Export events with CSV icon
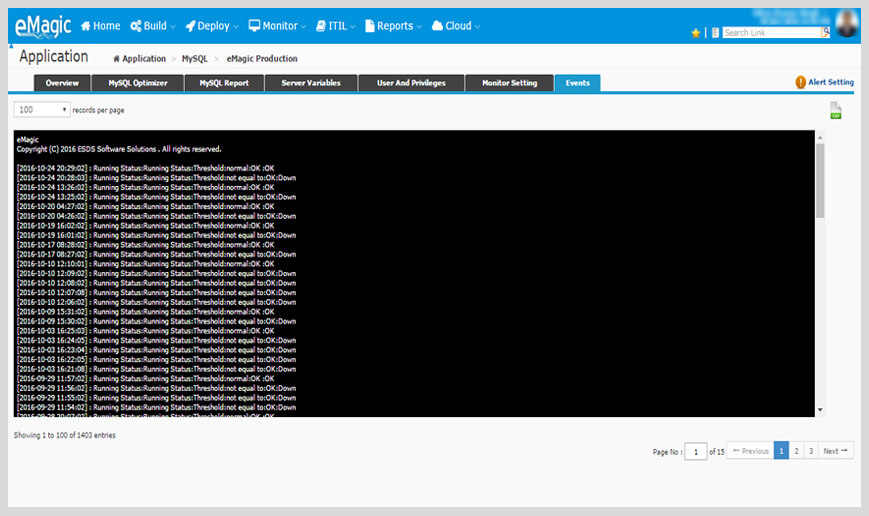Image resolution: width=869 pixels, height=516 pixels. click(x=836, y=110)
